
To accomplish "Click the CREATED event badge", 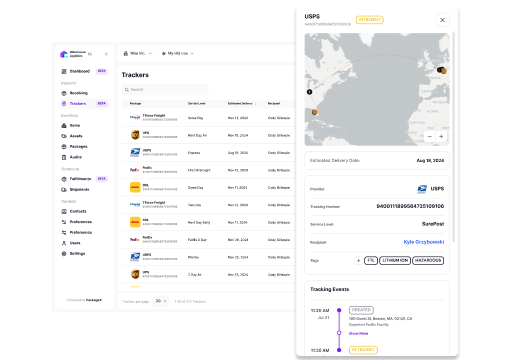I will point(361,310).
